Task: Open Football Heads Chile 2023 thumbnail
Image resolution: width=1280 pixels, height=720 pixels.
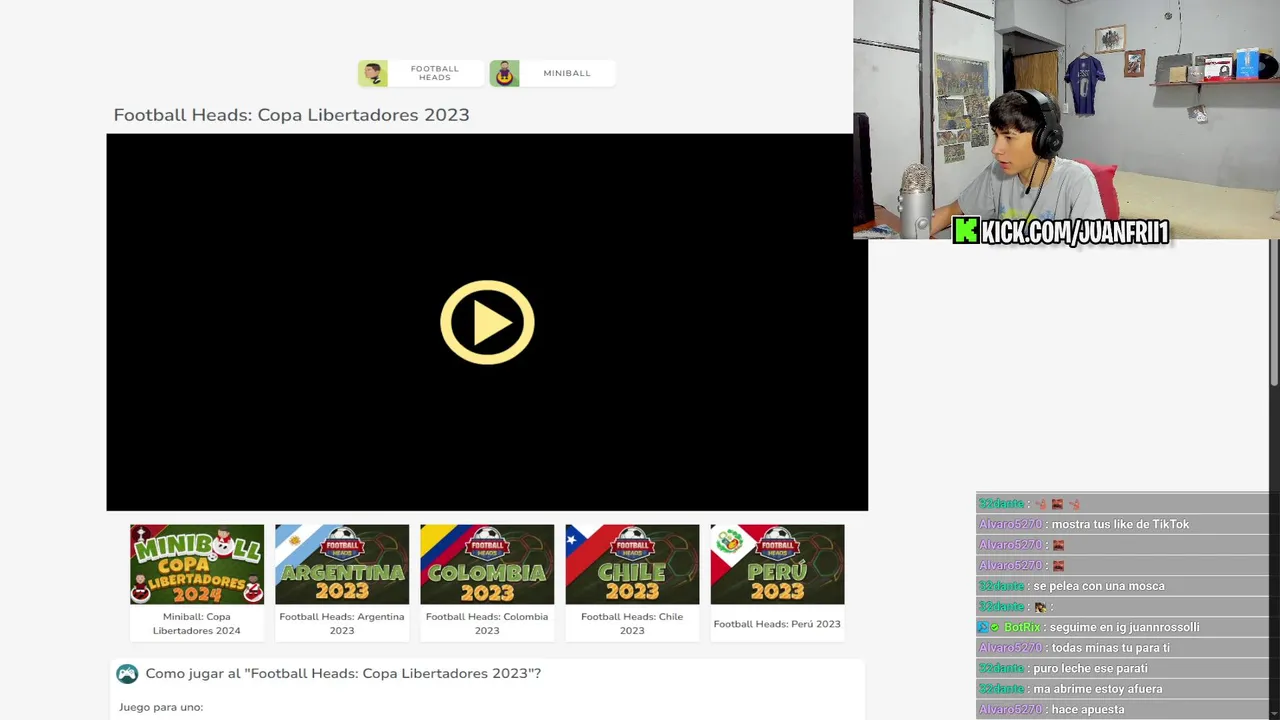Action: pos(632,564)
